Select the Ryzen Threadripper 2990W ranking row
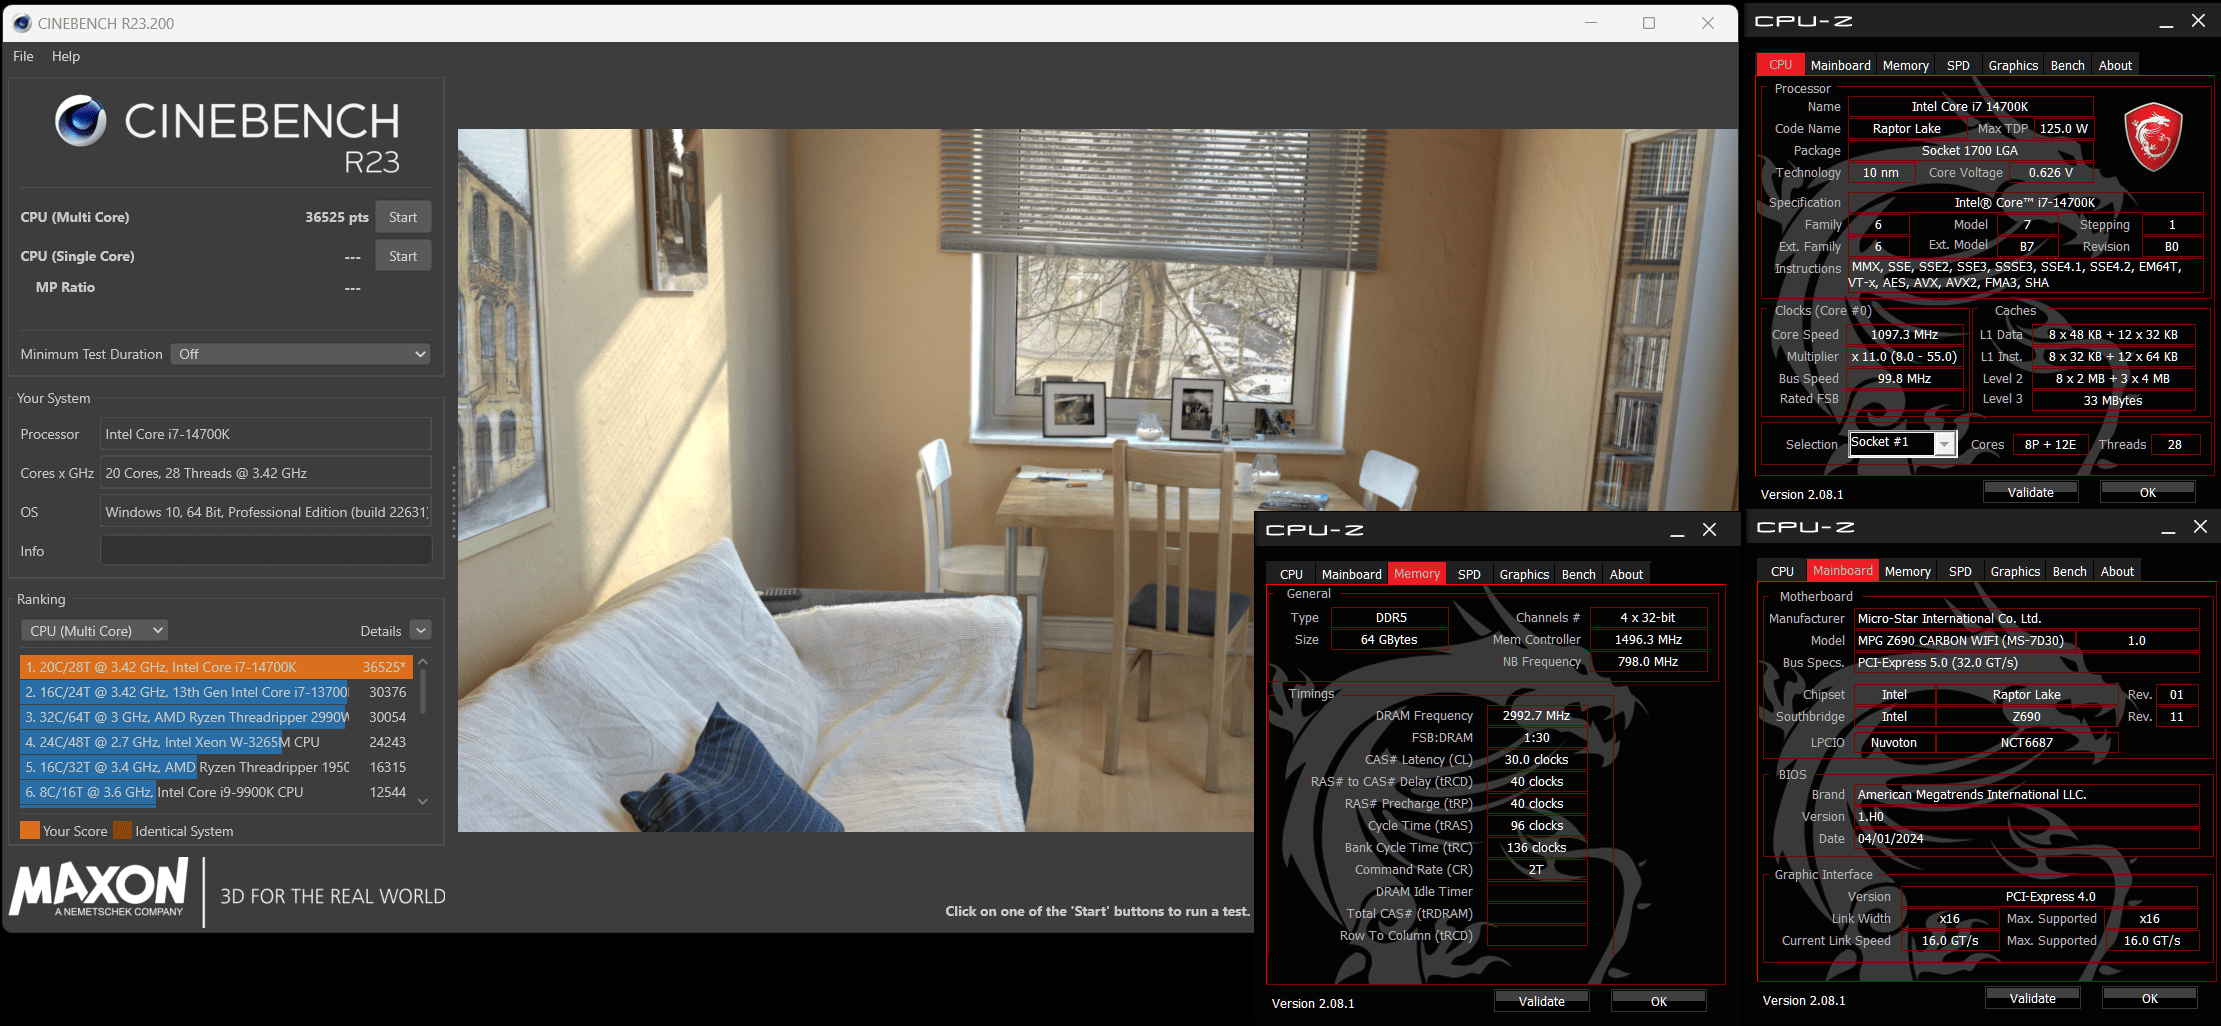Image resolution: width=2221 pixels, height=1026 pixels. point(216,717)
